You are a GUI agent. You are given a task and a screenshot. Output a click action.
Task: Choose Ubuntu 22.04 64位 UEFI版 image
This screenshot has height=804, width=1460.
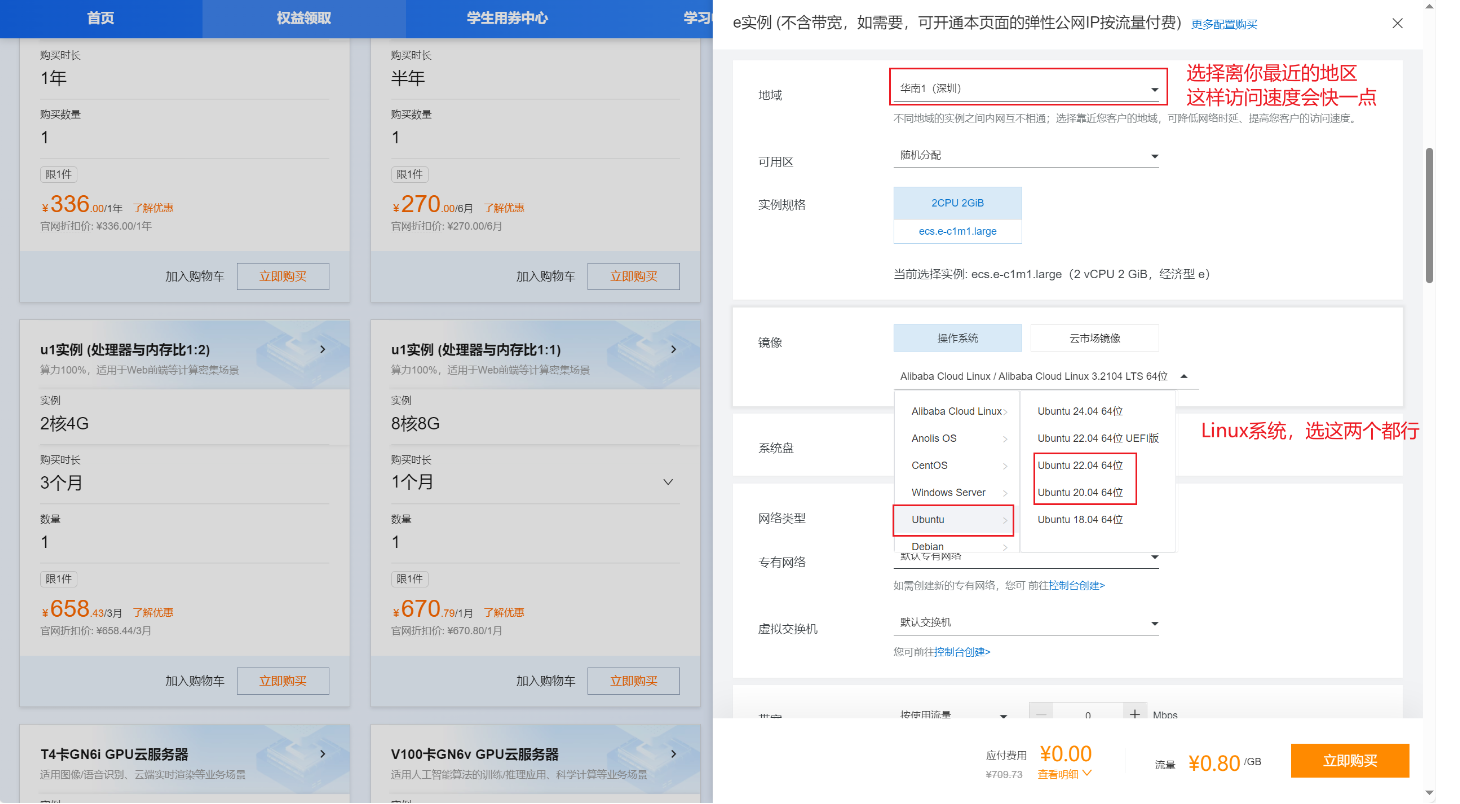pos(1097,438)
